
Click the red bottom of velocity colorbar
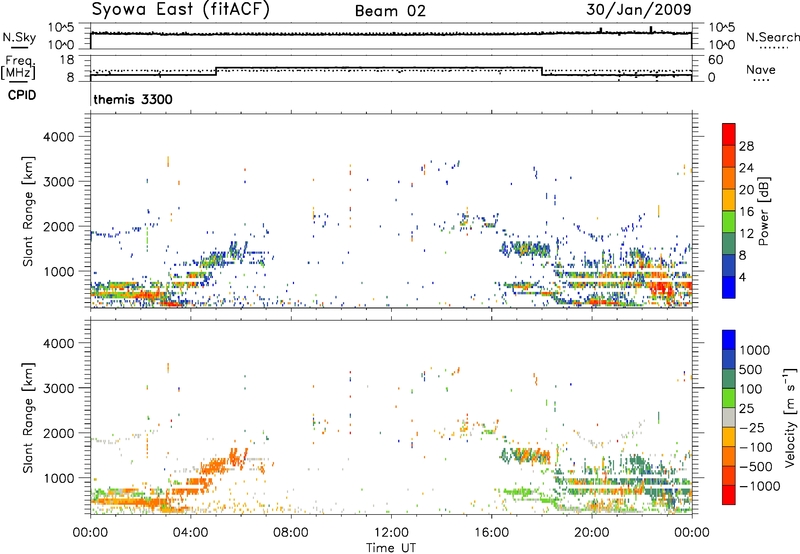tap(729, 495)
